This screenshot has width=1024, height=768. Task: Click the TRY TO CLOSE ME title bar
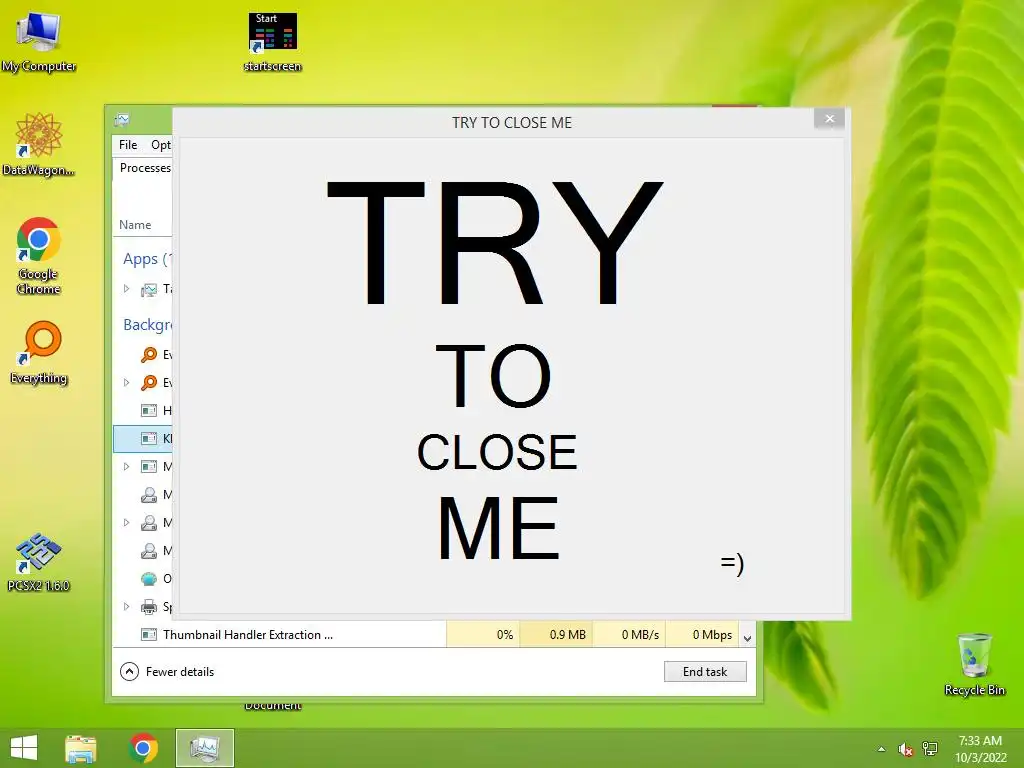512,123
